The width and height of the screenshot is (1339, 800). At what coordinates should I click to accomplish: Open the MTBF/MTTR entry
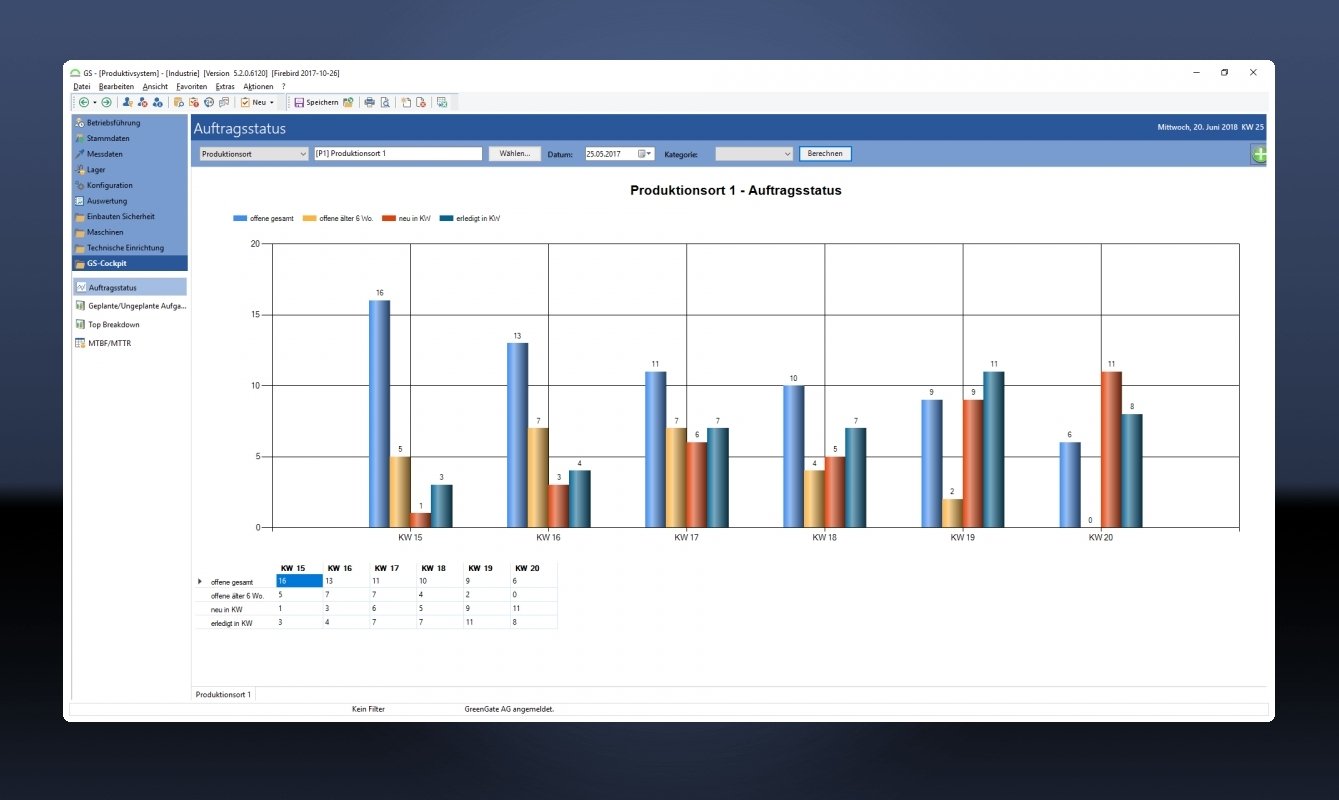click(x=130, y=343)
